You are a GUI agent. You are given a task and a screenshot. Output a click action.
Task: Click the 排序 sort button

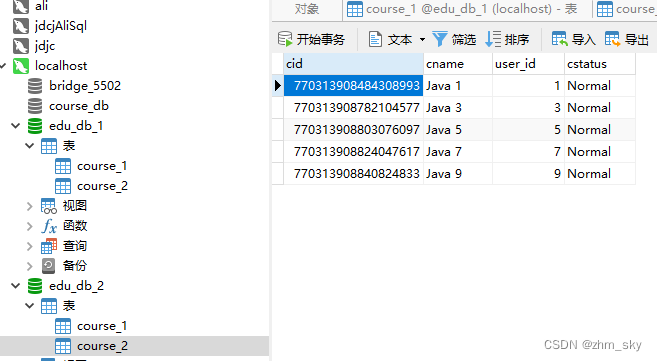pos(507,40)
